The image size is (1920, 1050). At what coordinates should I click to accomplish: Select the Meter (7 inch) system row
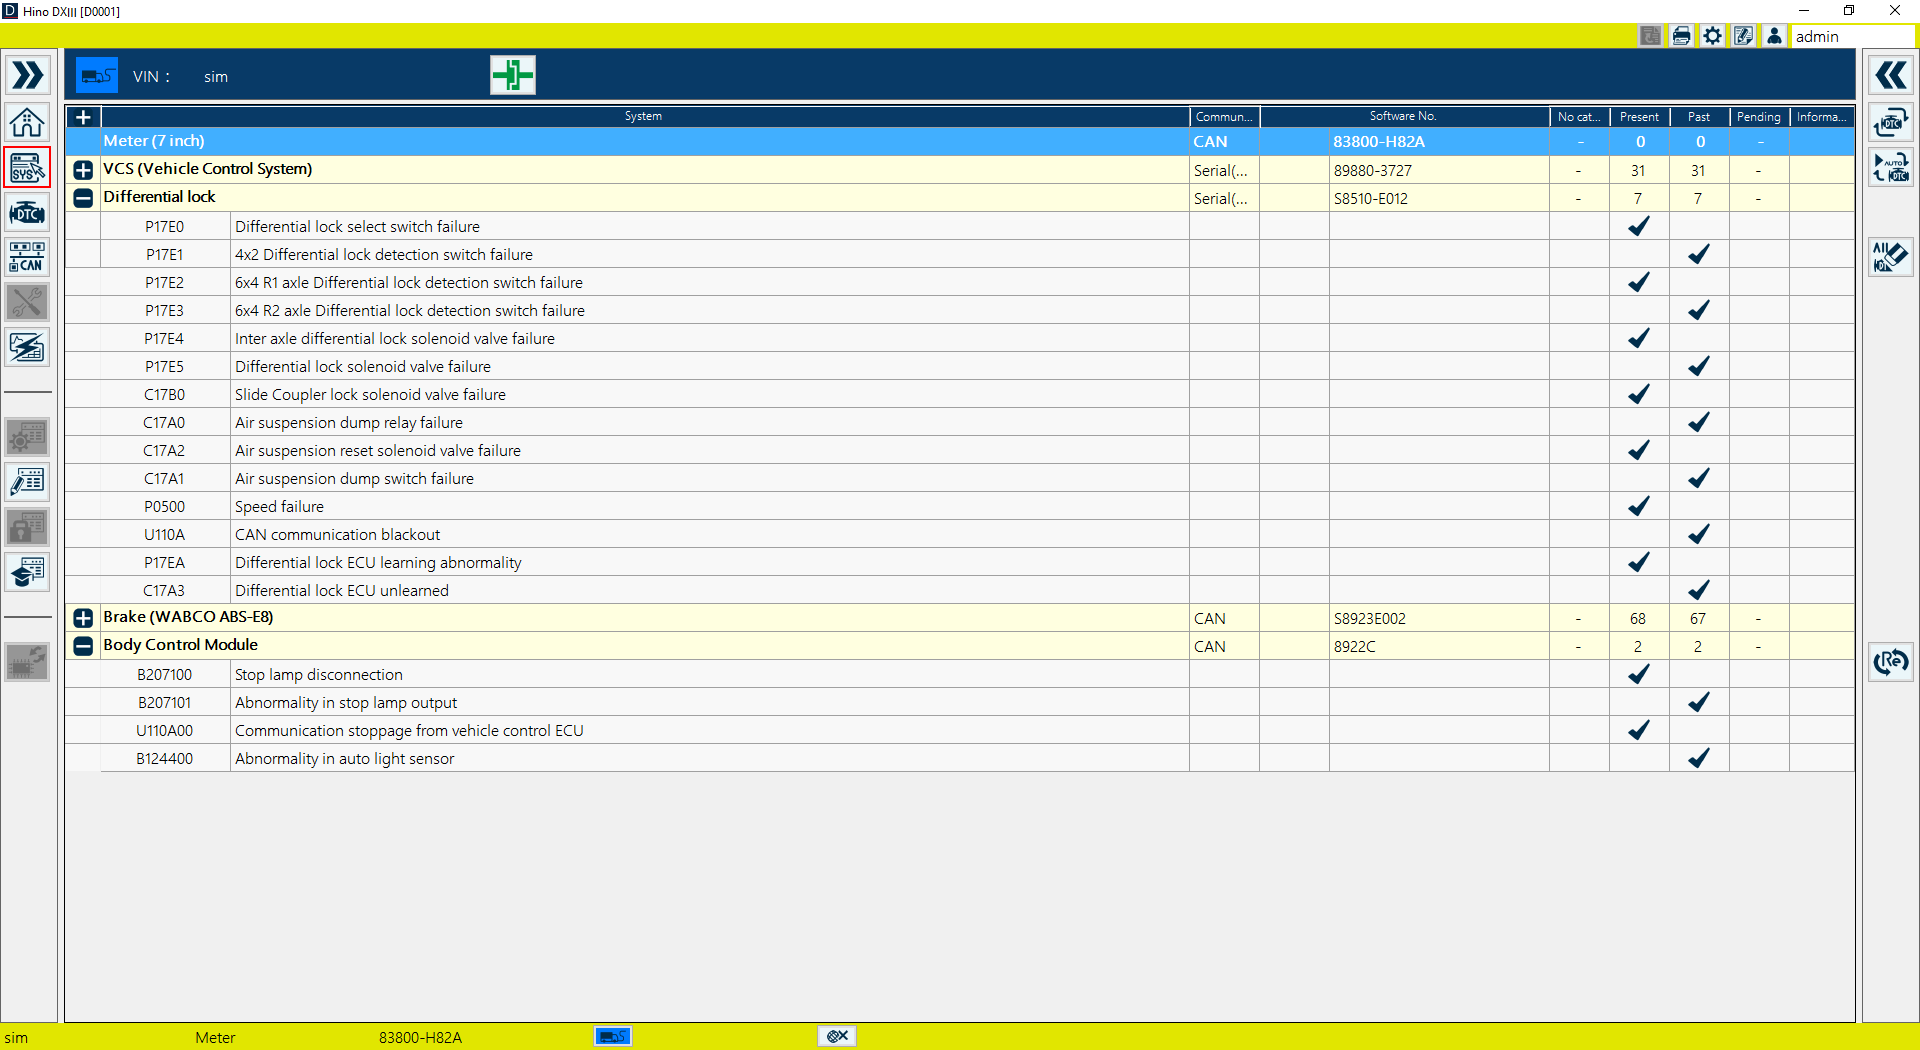640,142
